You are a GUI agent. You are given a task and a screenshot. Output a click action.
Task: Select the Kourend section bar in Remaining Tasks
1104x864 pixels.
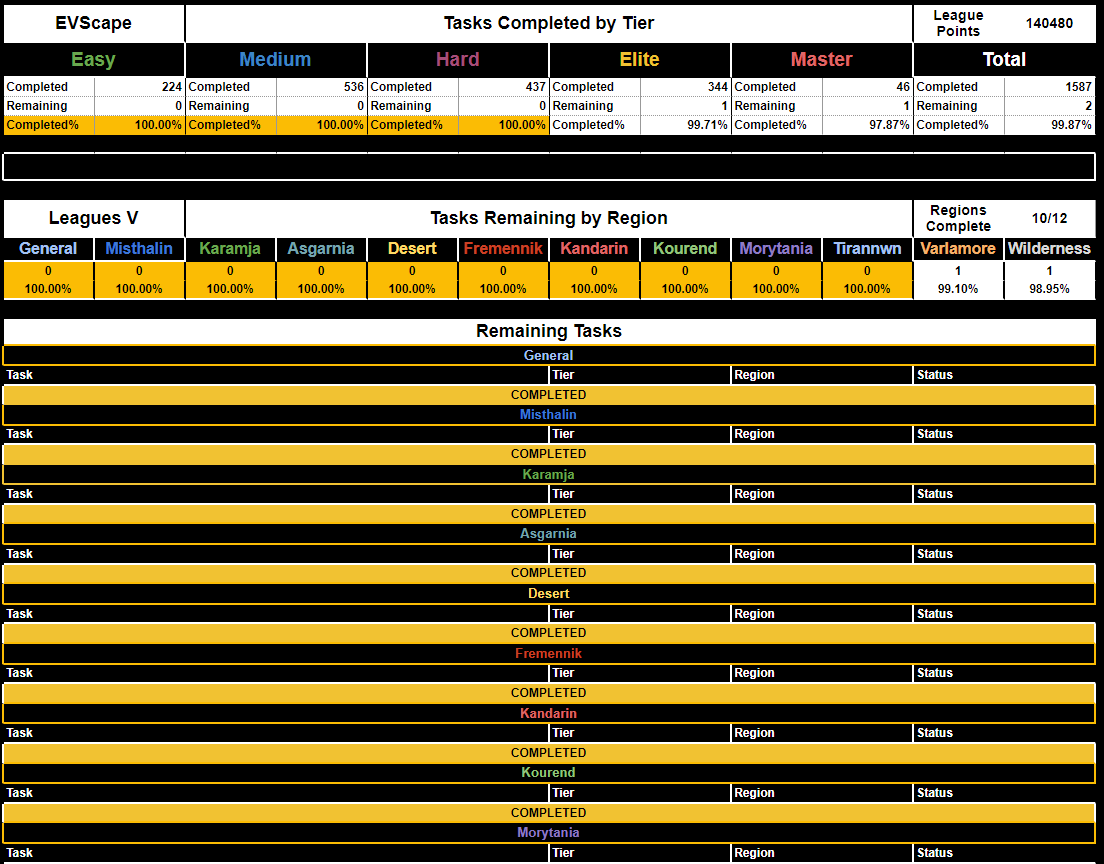(x=548, y=772)
